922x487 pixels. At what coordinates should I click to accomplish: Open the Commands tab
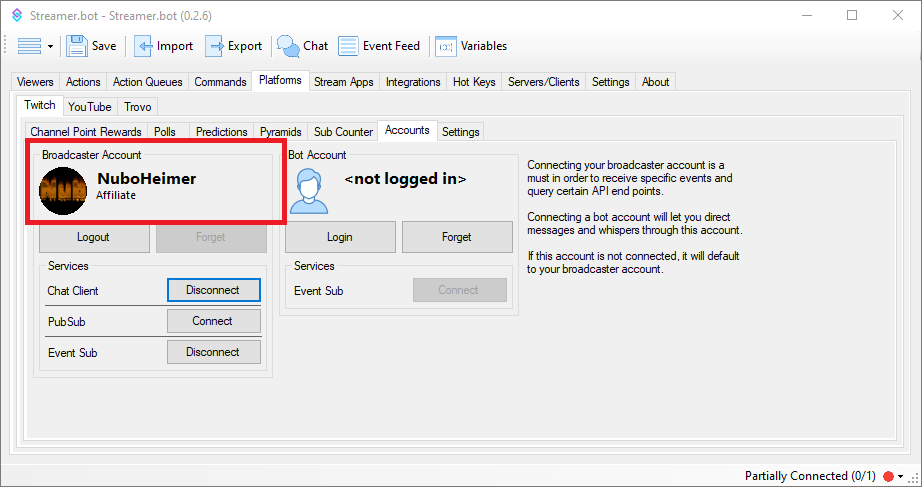point(221,82)
